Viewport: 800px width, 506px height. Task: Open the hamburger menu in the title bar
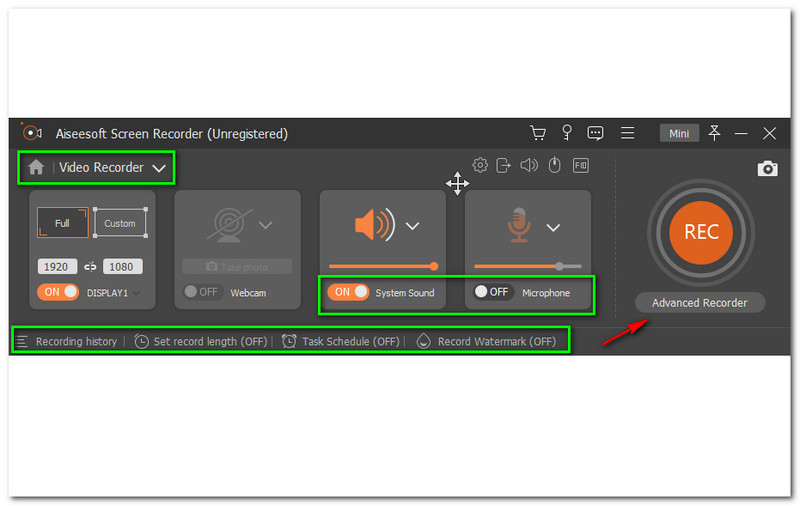pyautogui.click(x=628, y=133)
